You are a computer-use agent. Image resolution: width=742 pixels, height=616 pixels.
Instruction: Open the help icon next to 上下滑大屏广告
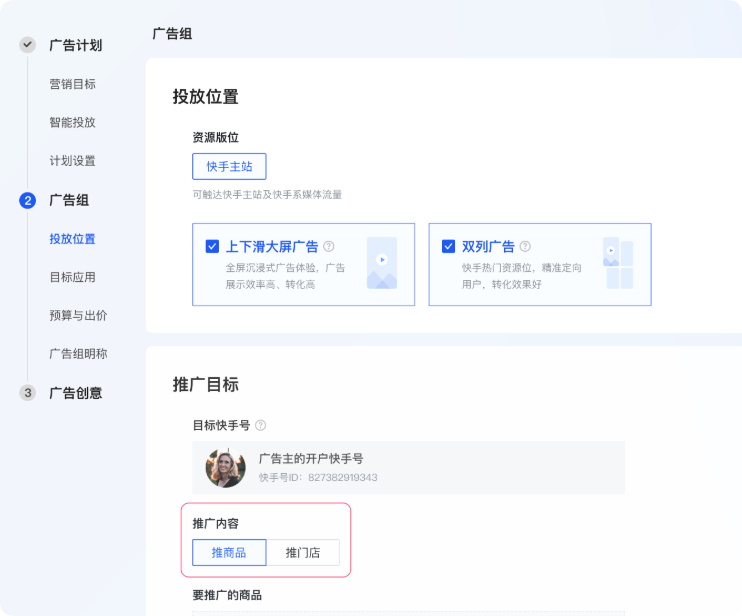pos(328,246)
